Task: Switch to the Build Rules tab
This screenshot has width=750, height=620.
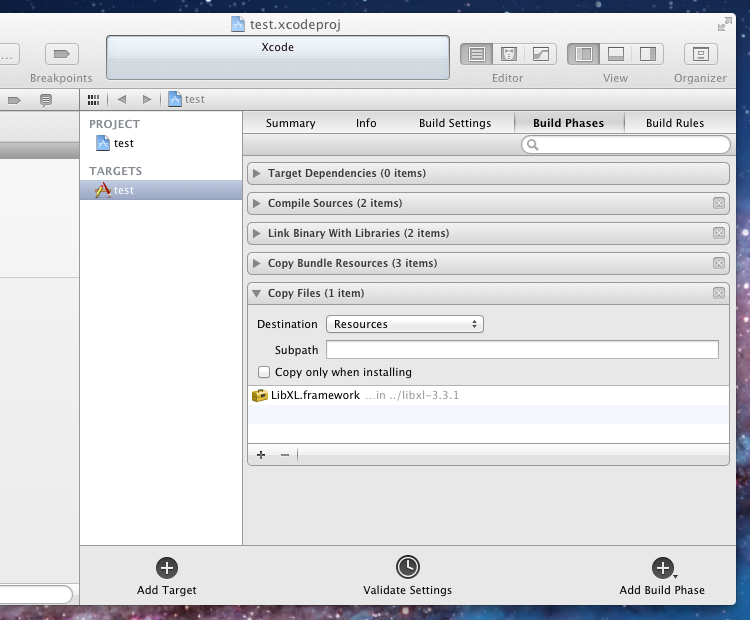Action: (675, 123)
